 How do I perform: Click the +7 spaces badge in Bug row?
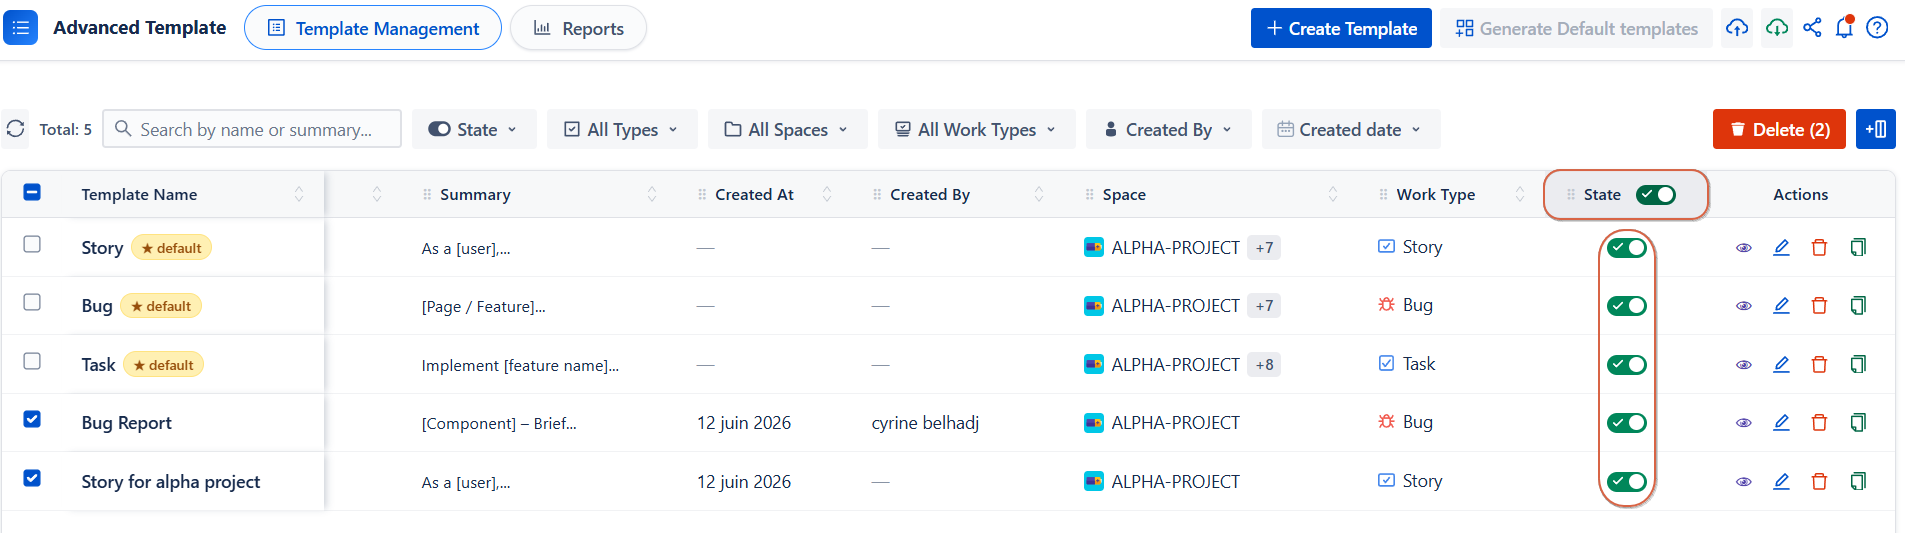[1264, 306]
